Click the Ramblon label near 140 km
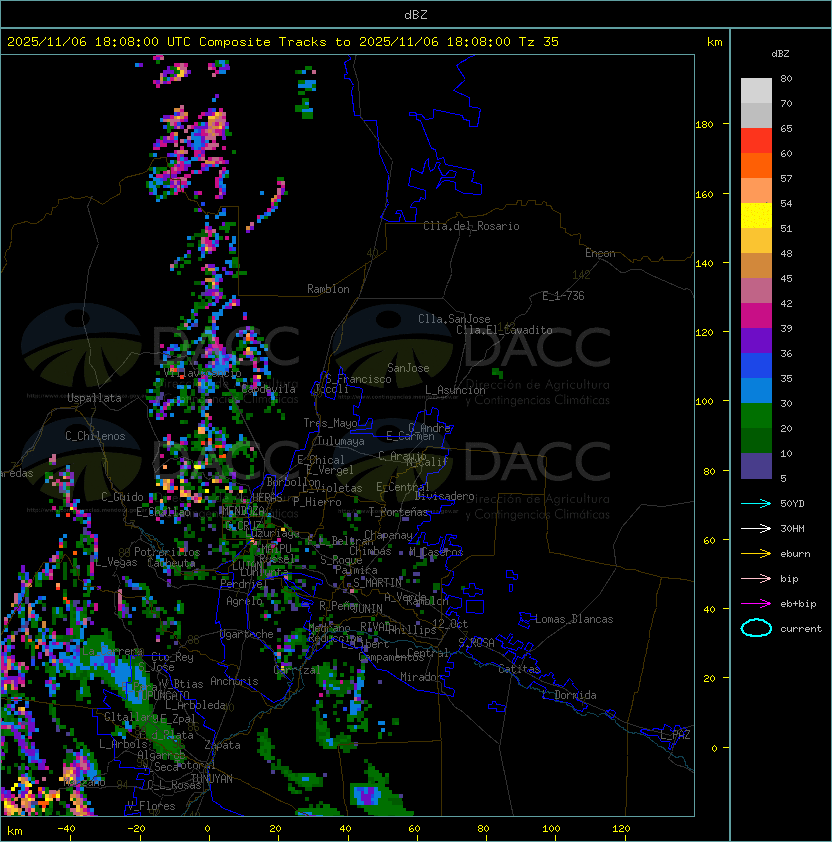832x842 pixels. pos(328,289)
